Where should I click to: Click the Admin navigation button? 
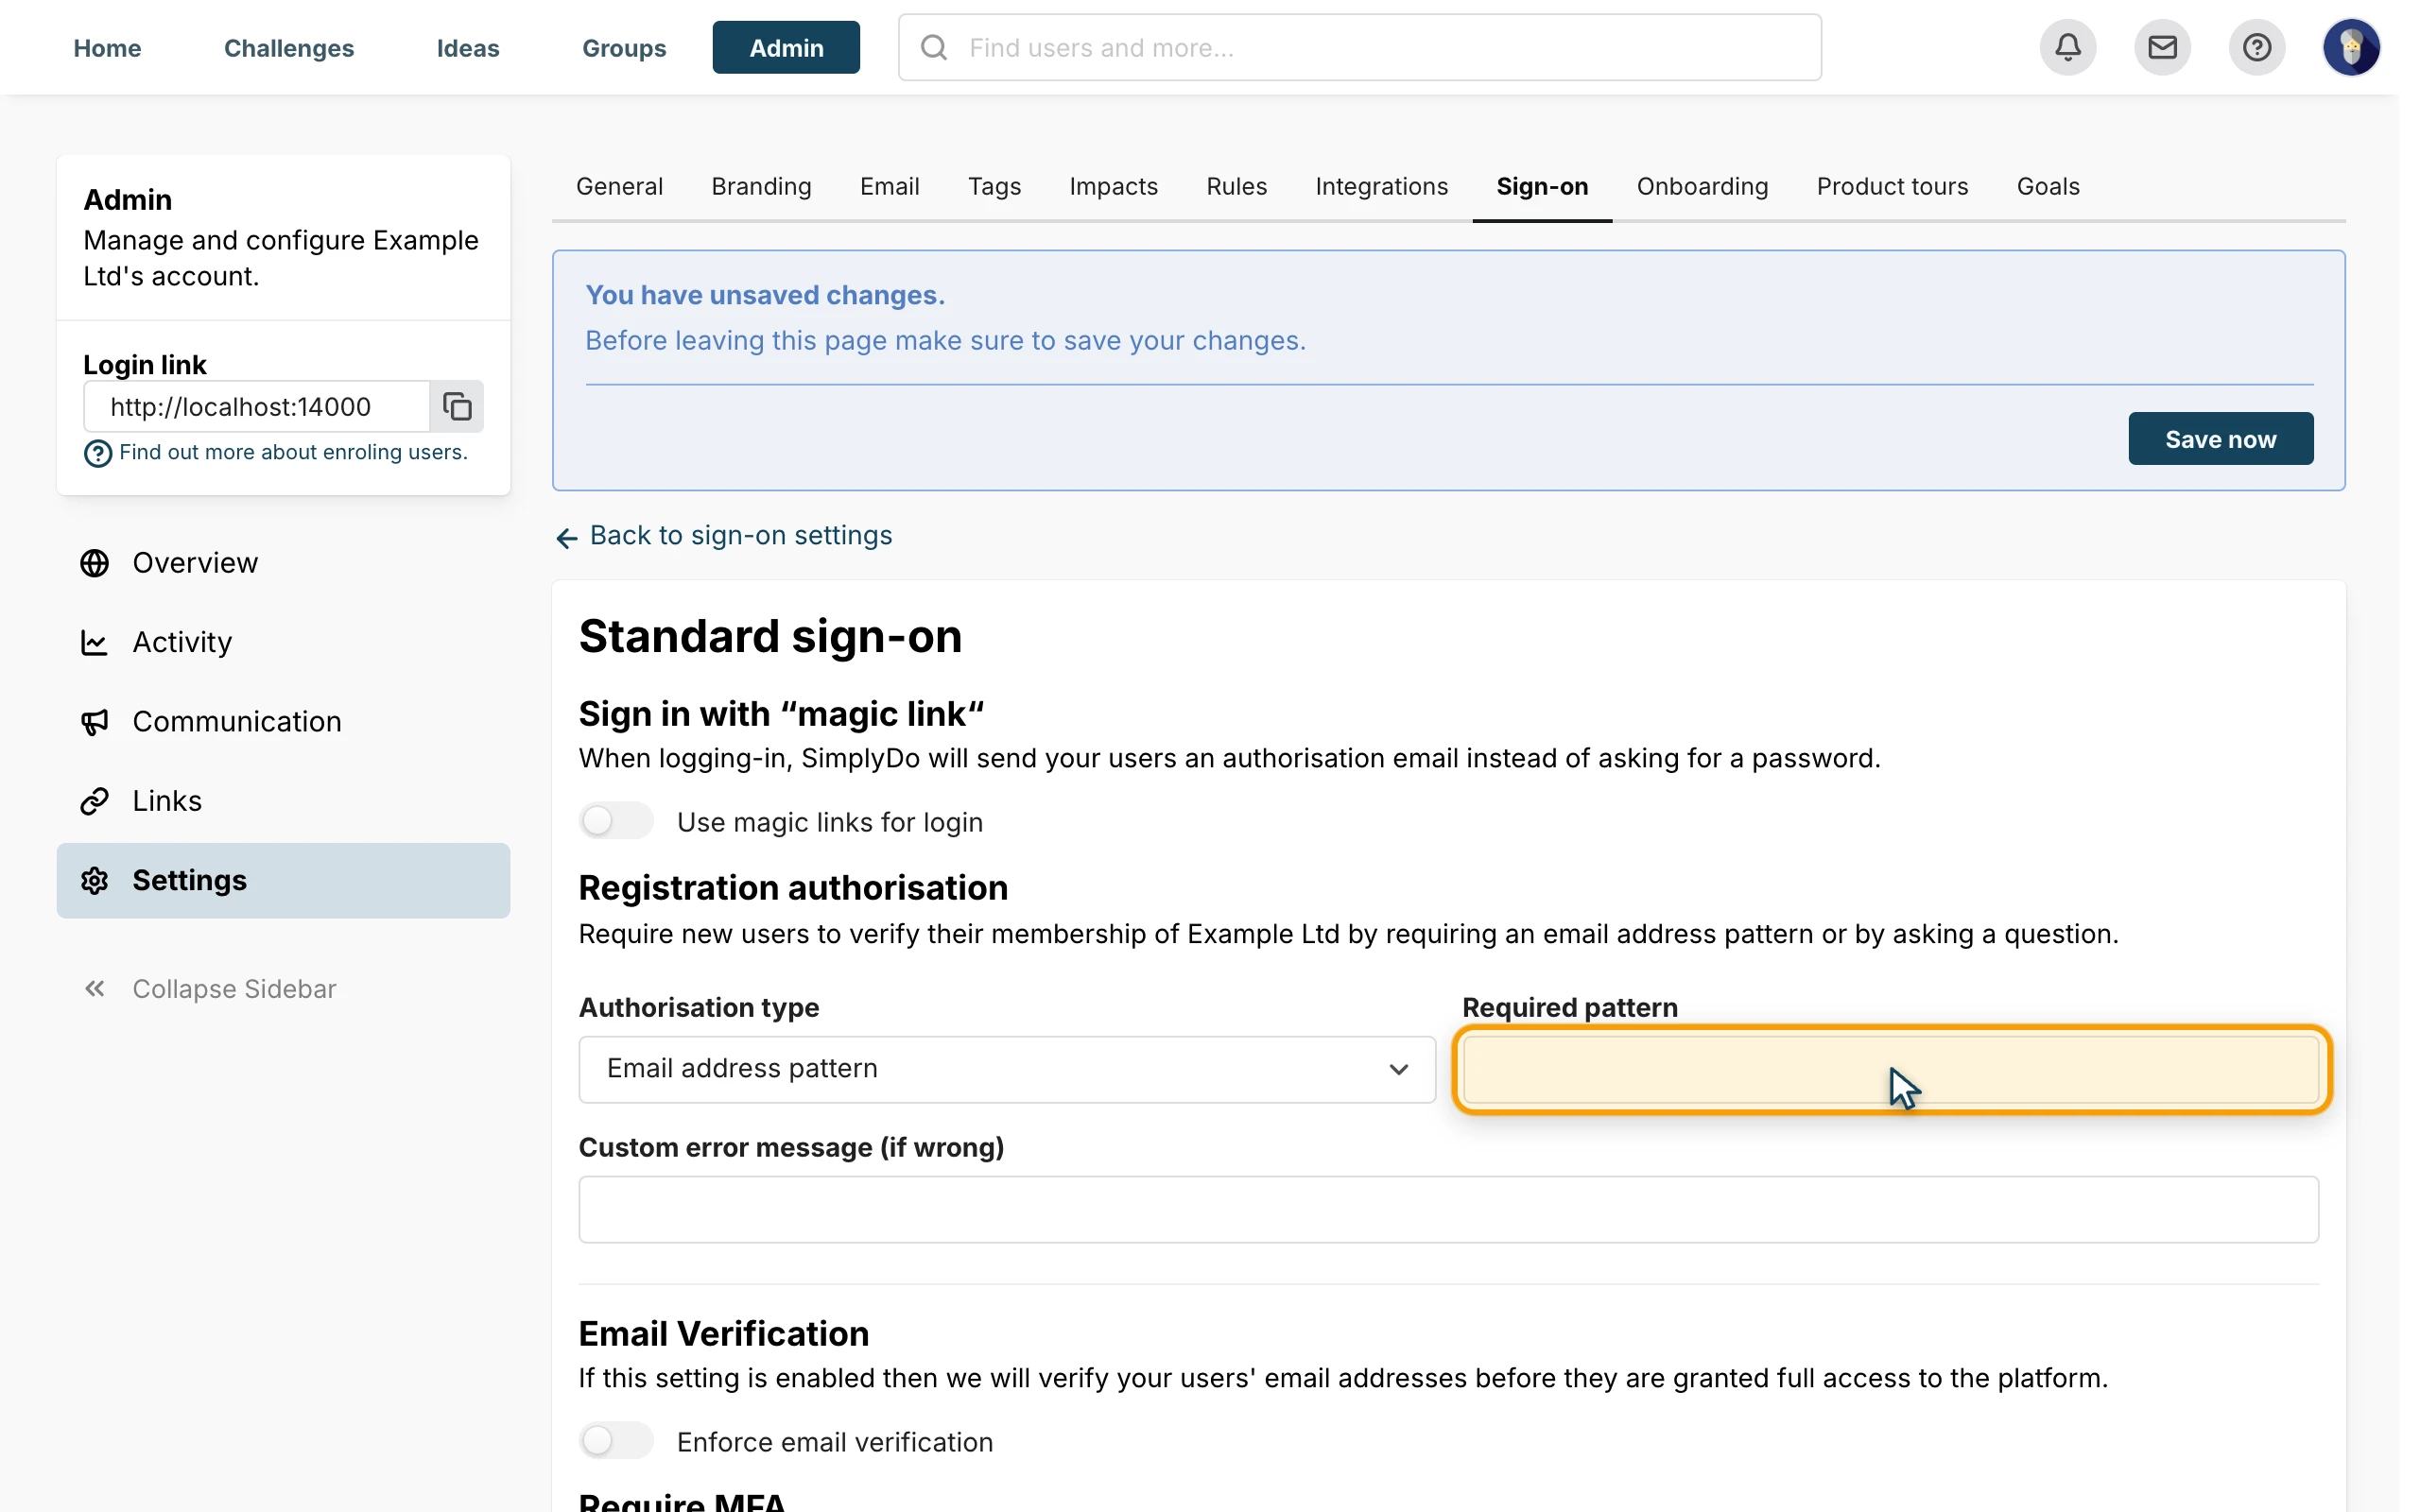pos(786,47)
